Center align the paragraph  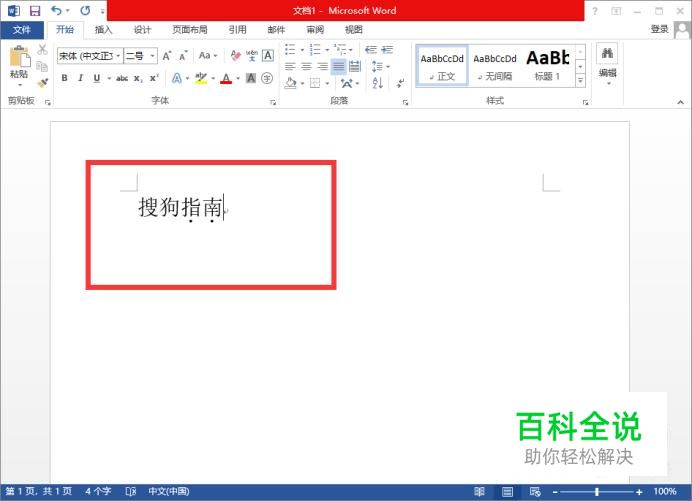coord(306,67)
